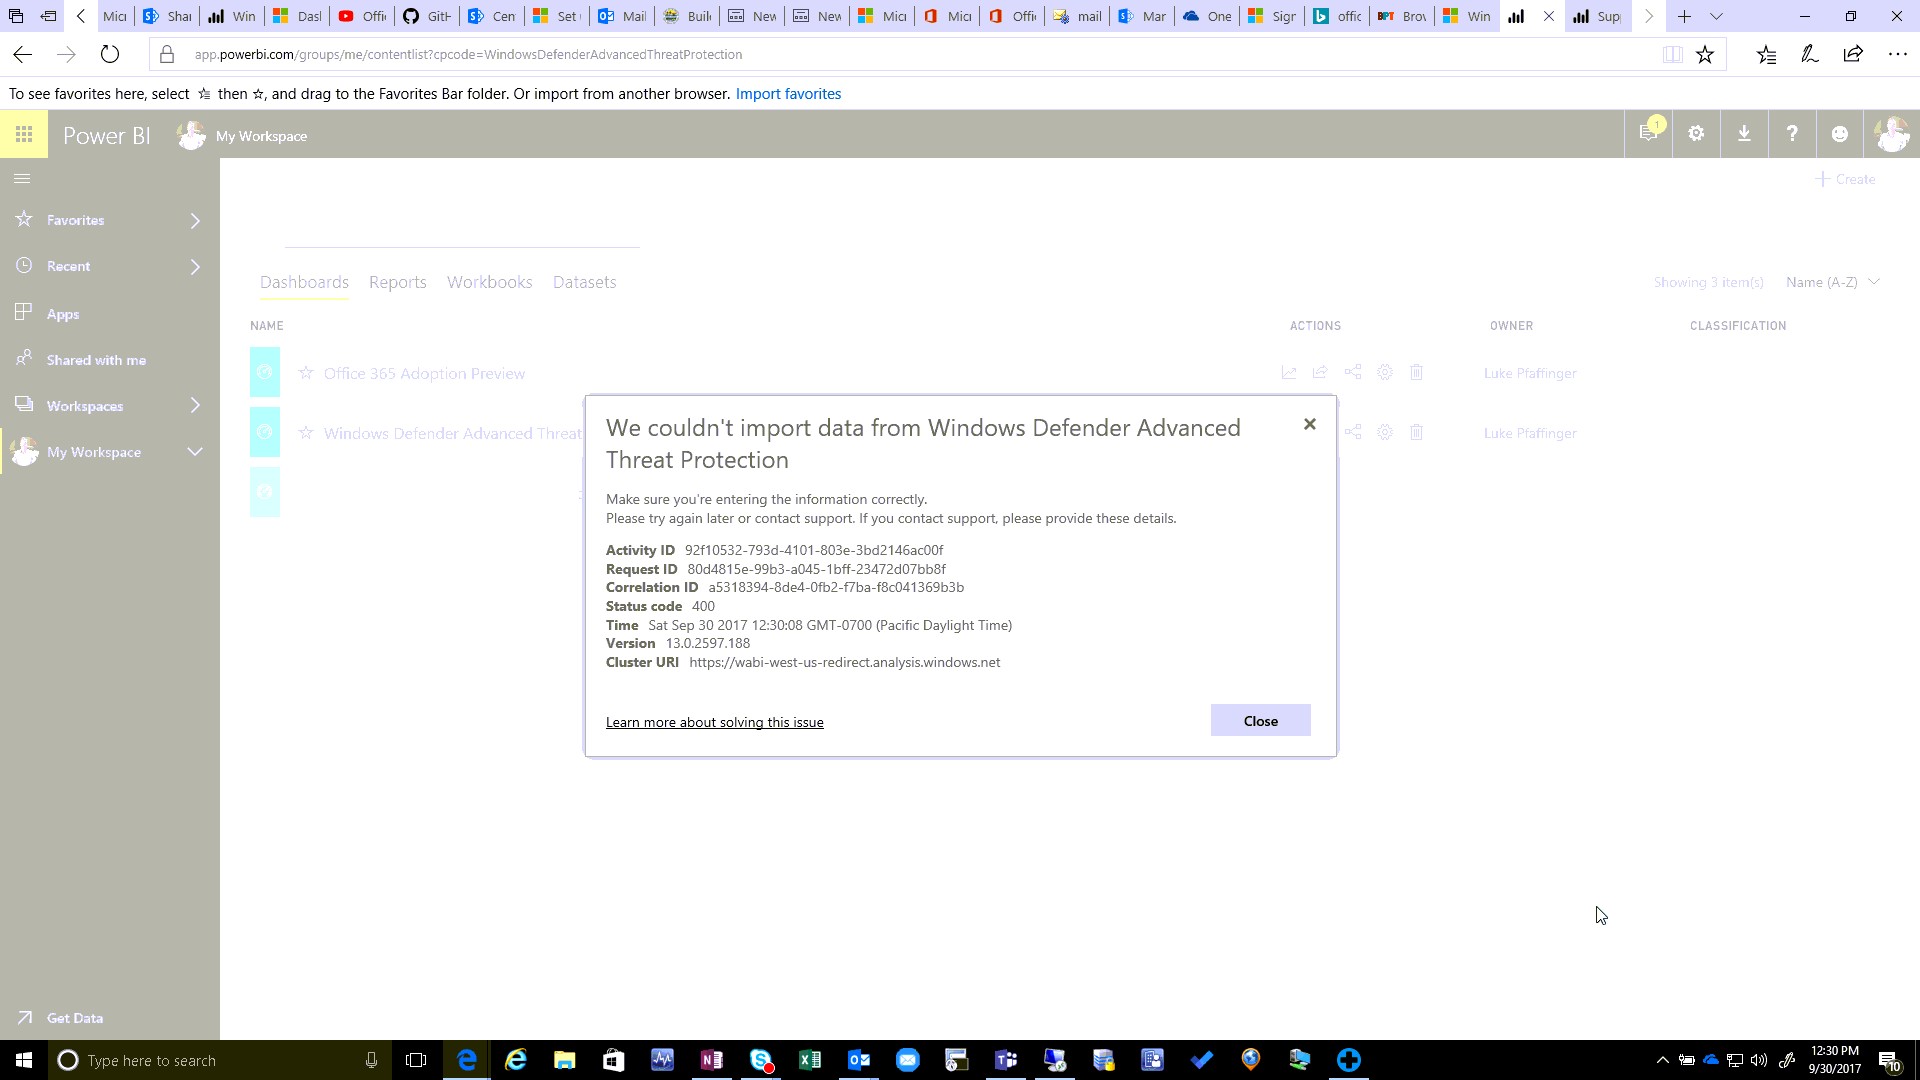
Task: Expand Workspaces flyout arrow
Action: click(195, 405)
